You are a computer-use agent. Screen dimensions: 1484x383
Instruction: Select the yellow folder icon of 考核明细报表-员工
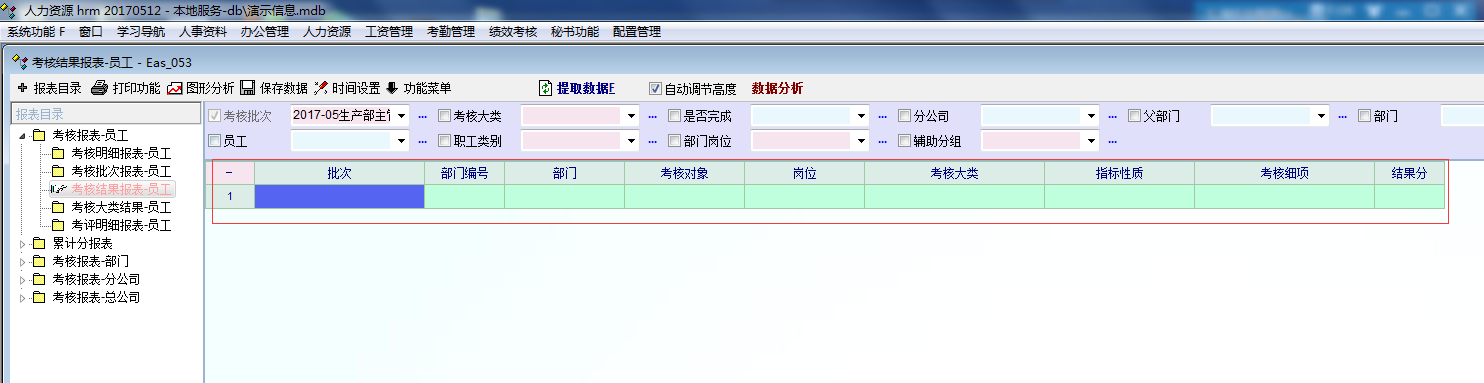click(58, 153)
